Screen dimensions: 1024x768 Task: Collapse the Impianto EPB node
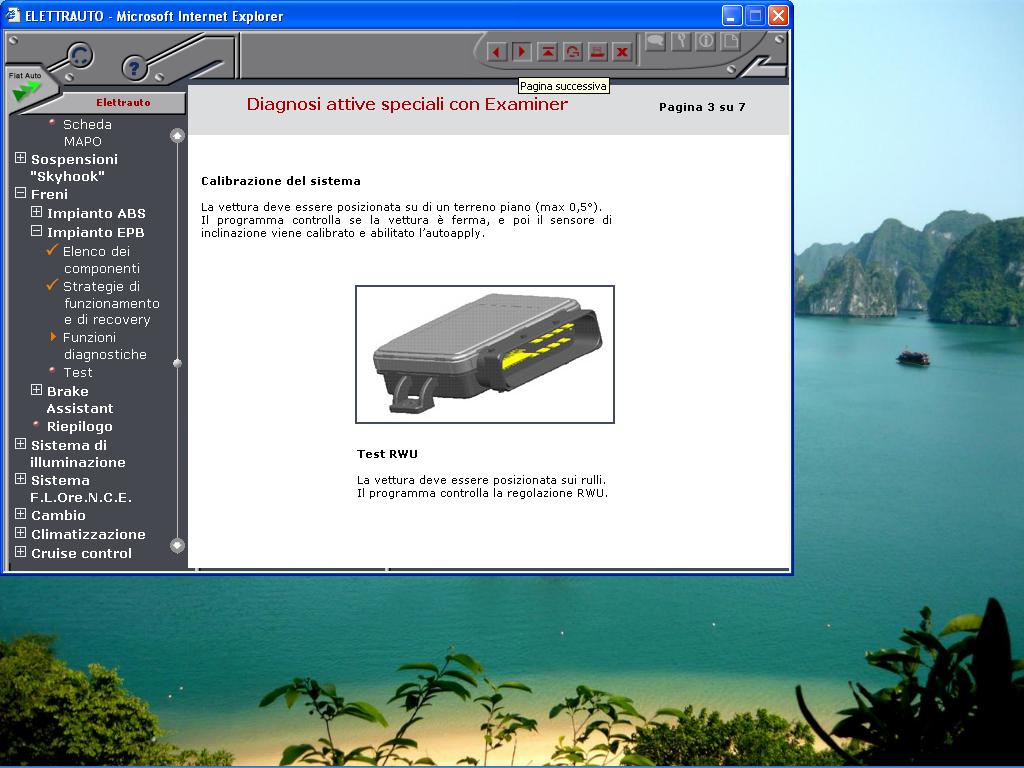(37, 231)
